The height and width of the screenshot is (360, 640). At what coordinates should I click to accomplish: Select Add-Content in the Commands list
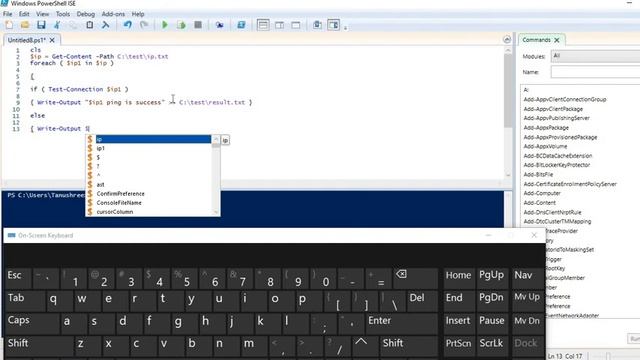point(540,202)
